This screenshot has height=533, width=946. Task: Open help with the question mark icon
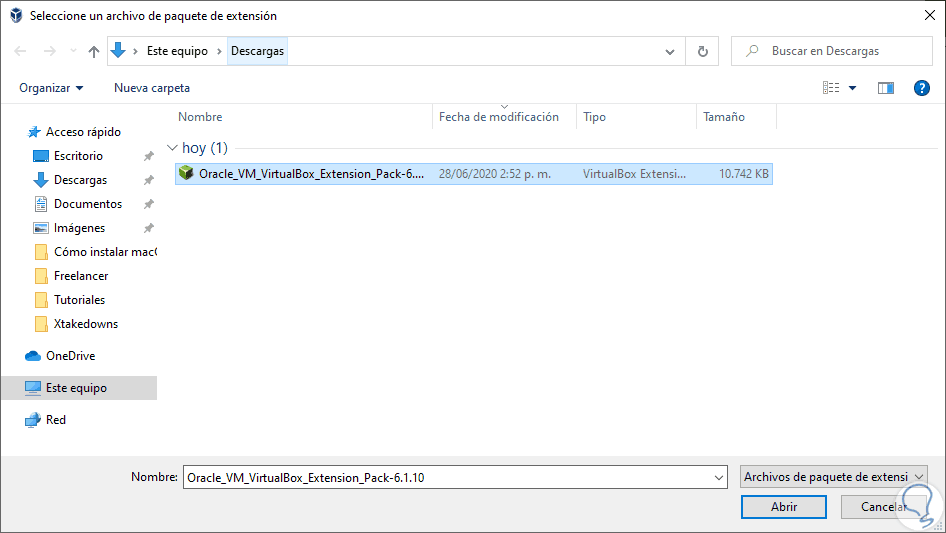point(921,88)
